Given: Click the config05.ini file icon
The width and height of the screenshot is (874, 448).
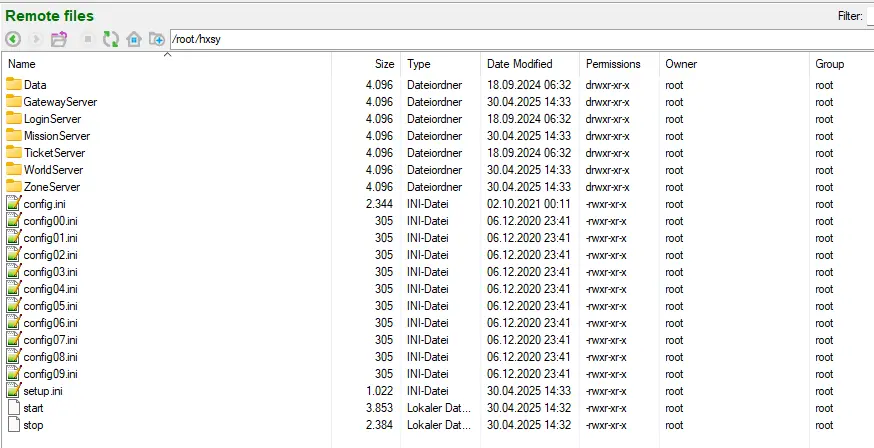Looking at the screenshot, I should [x=14, y=306].
